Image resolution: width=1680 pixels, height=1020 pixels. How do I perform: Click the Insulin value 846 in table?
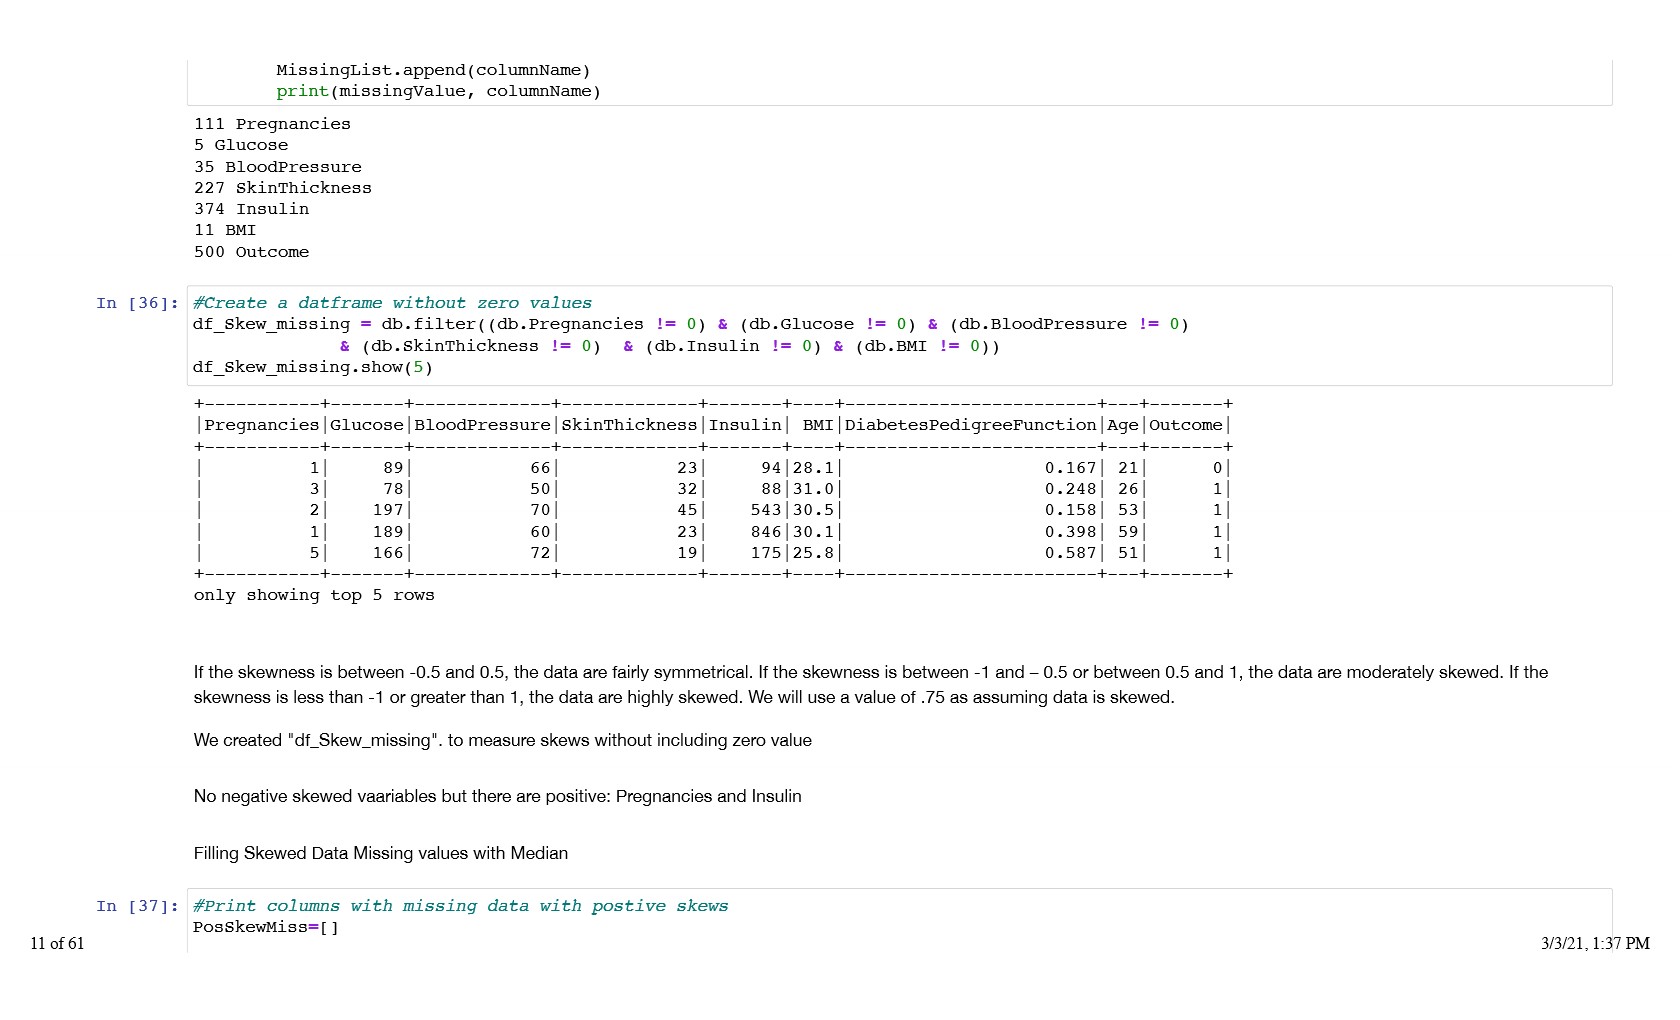point(766,532)
